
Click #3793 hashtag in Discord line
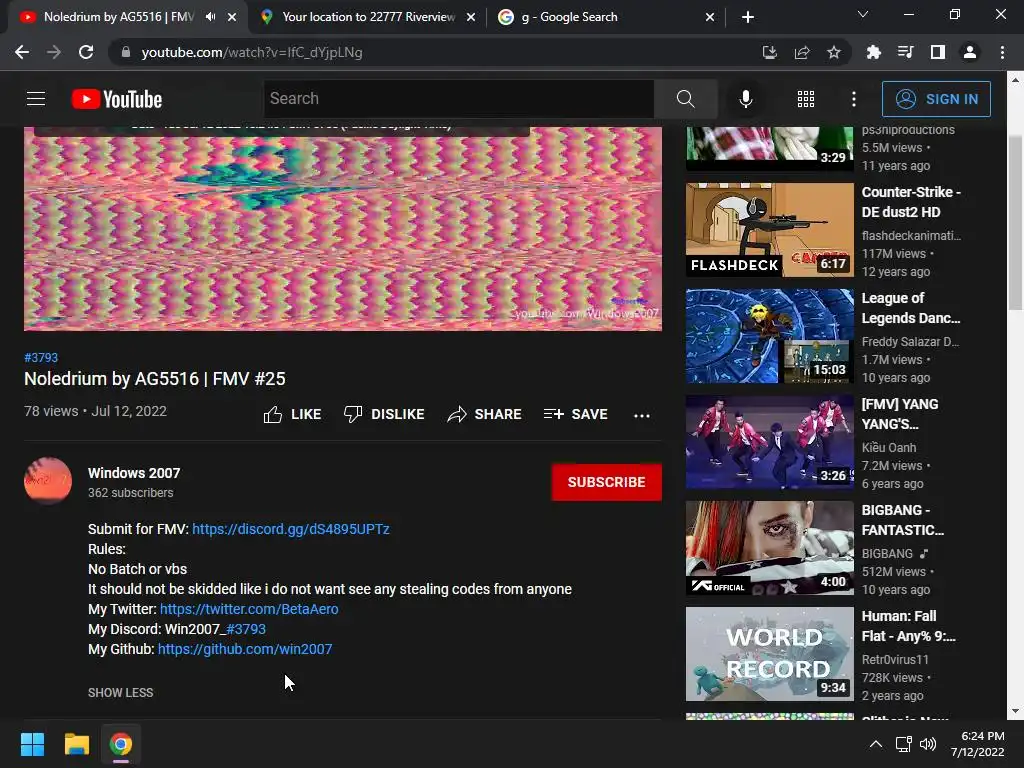[x=246, y=629]
